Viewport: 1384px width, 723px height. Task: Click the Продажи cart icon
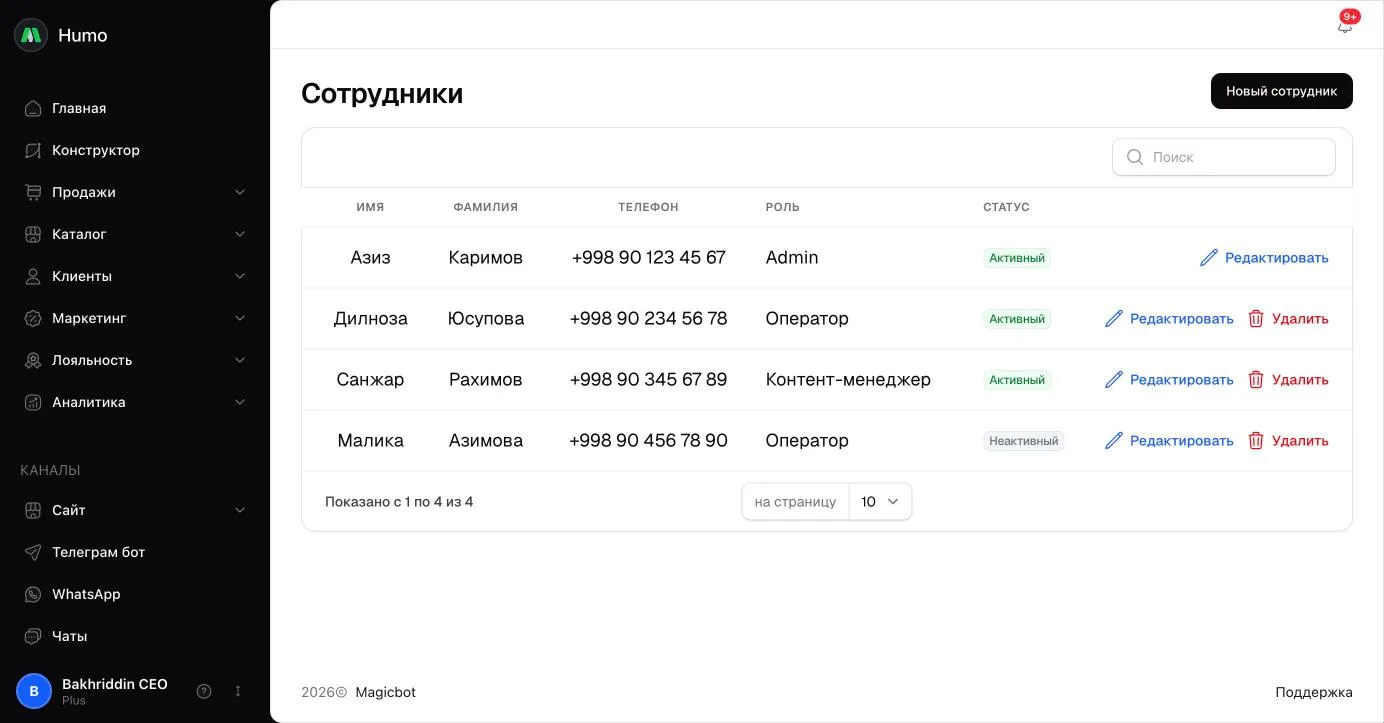[x=33, y=192]
